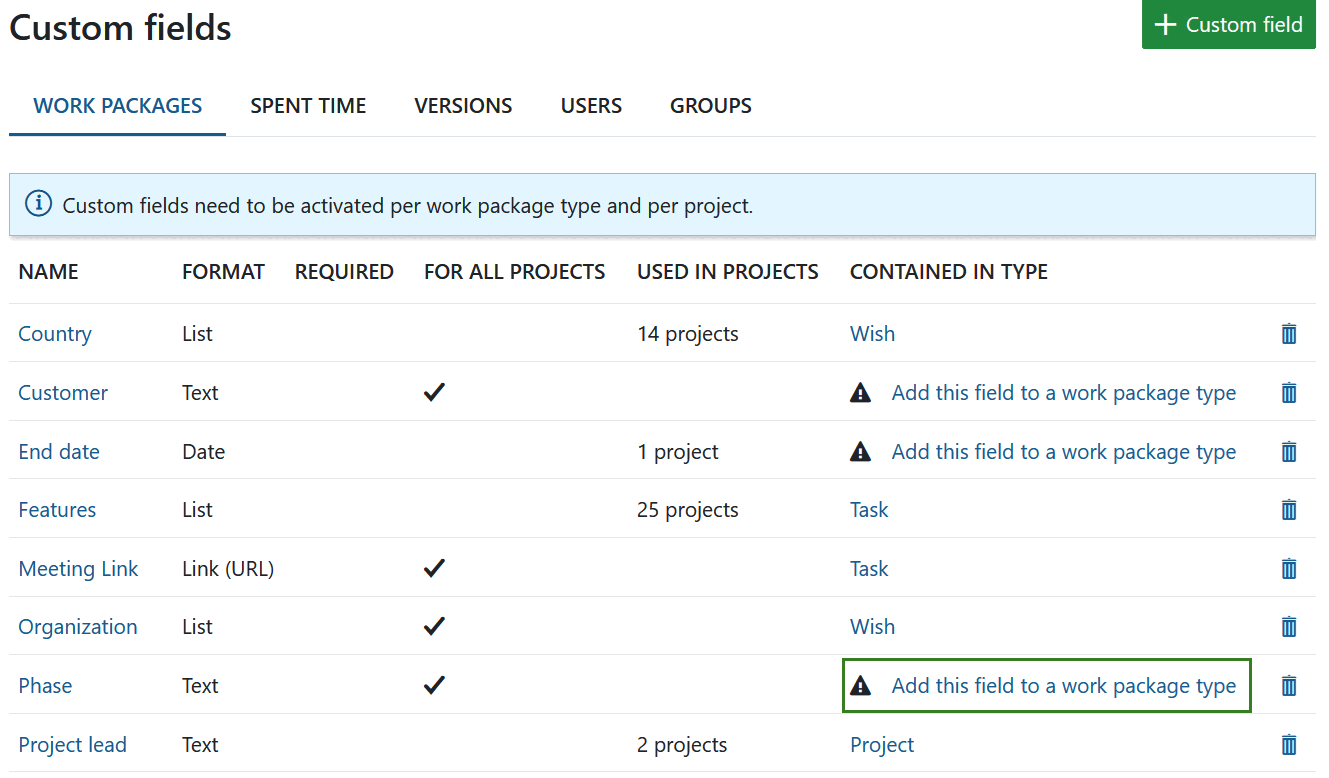
Task: Delete the Phase custom field
Action: 1288,686
